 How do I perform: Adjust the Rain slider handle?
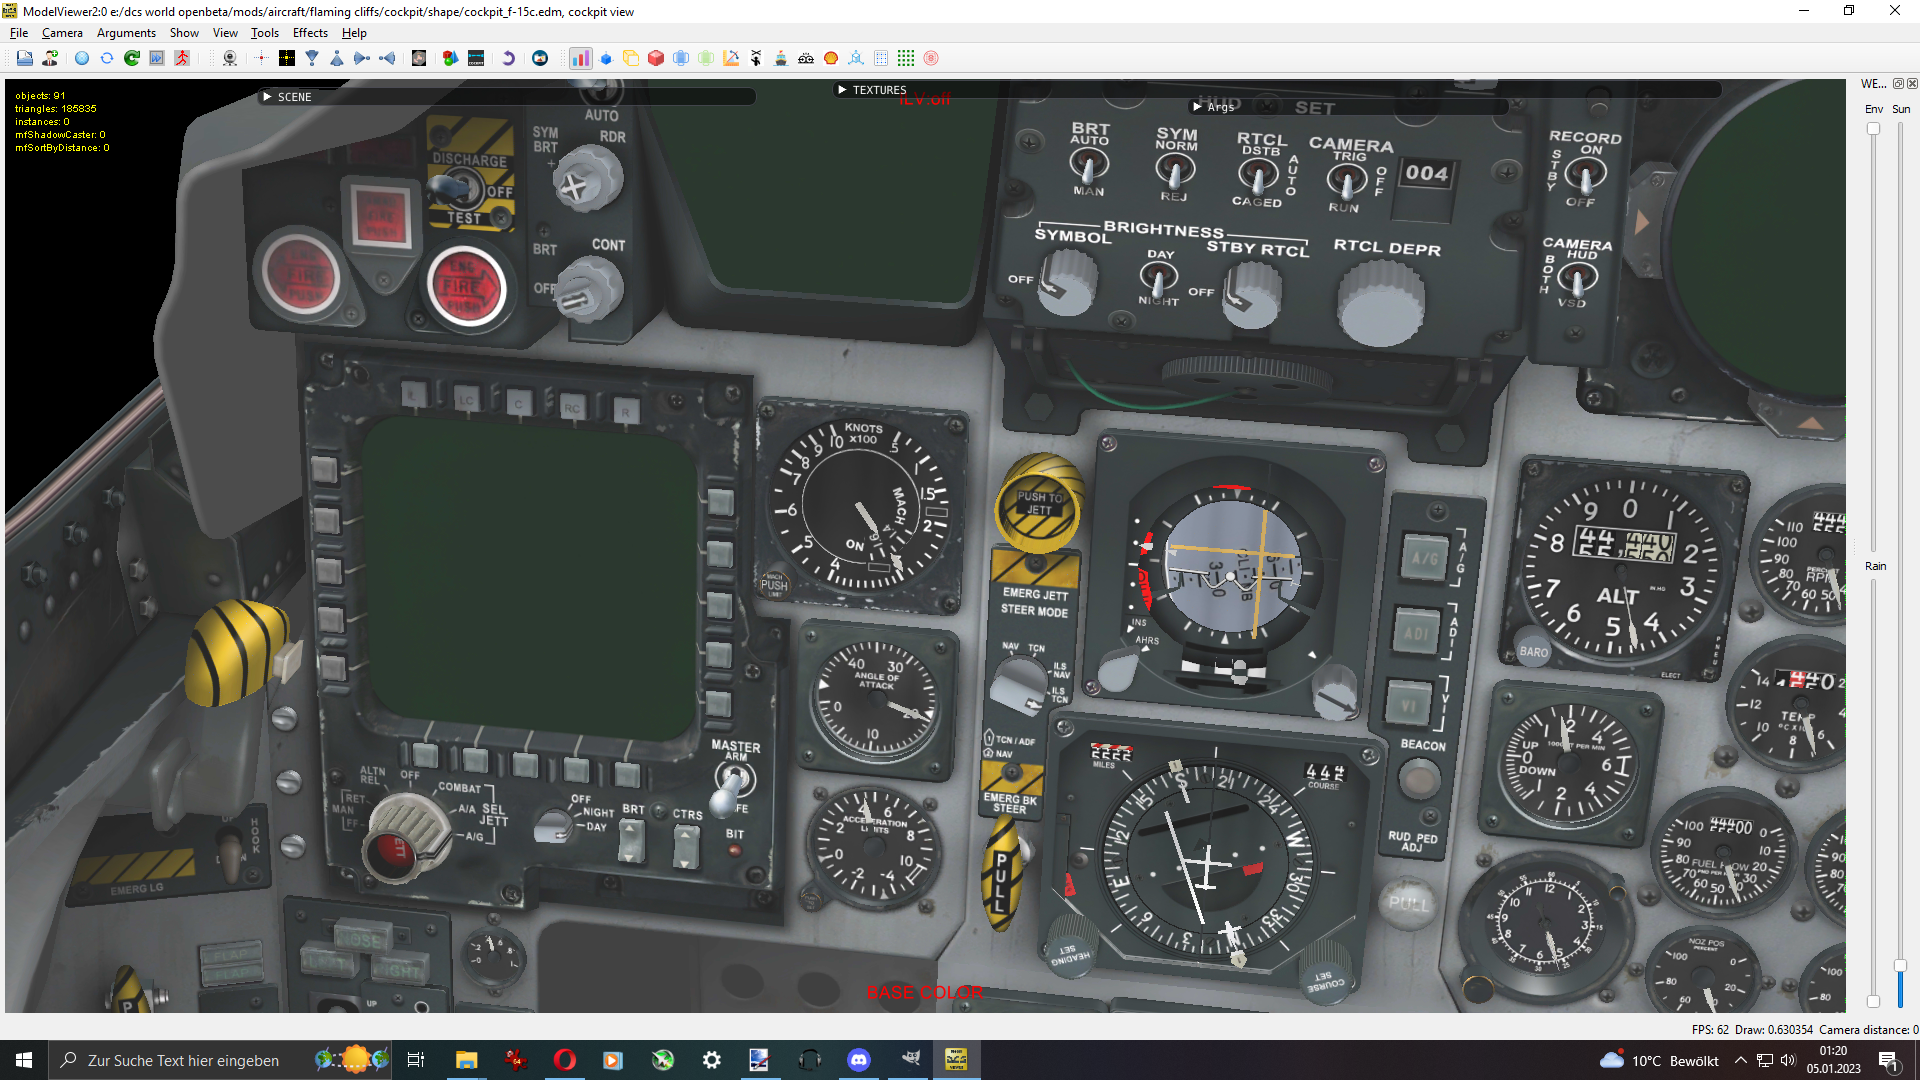coord(1873,1001)
